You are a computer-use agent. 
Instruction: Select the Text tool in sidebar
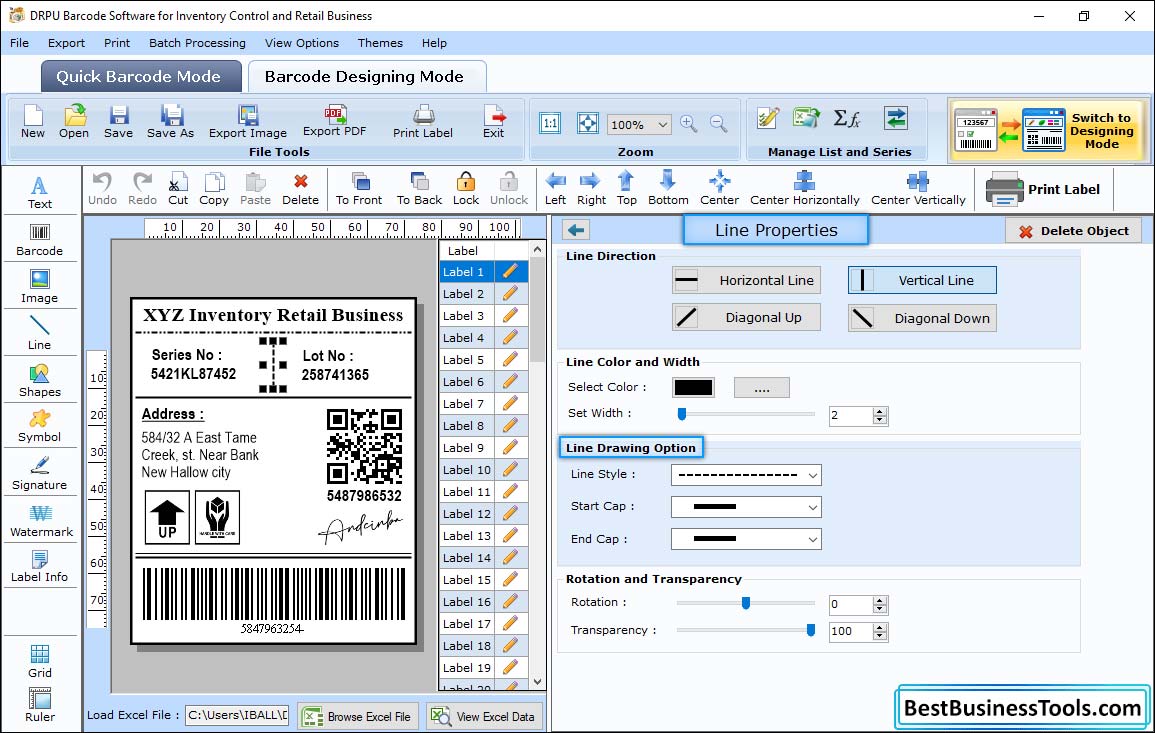[x=40, y=192]
